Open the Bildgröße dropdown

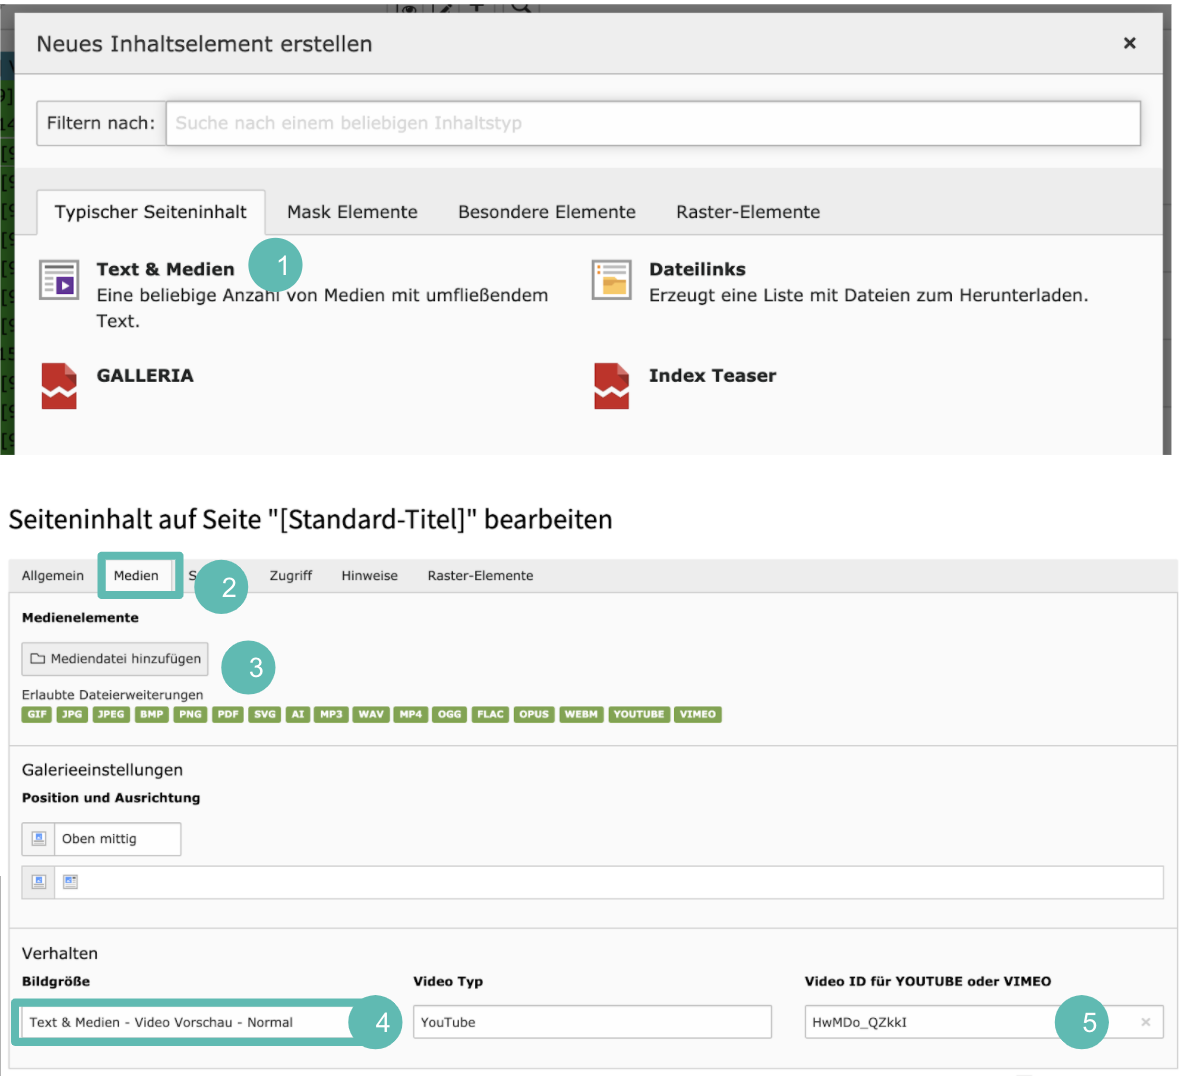tap(188, 1022)
